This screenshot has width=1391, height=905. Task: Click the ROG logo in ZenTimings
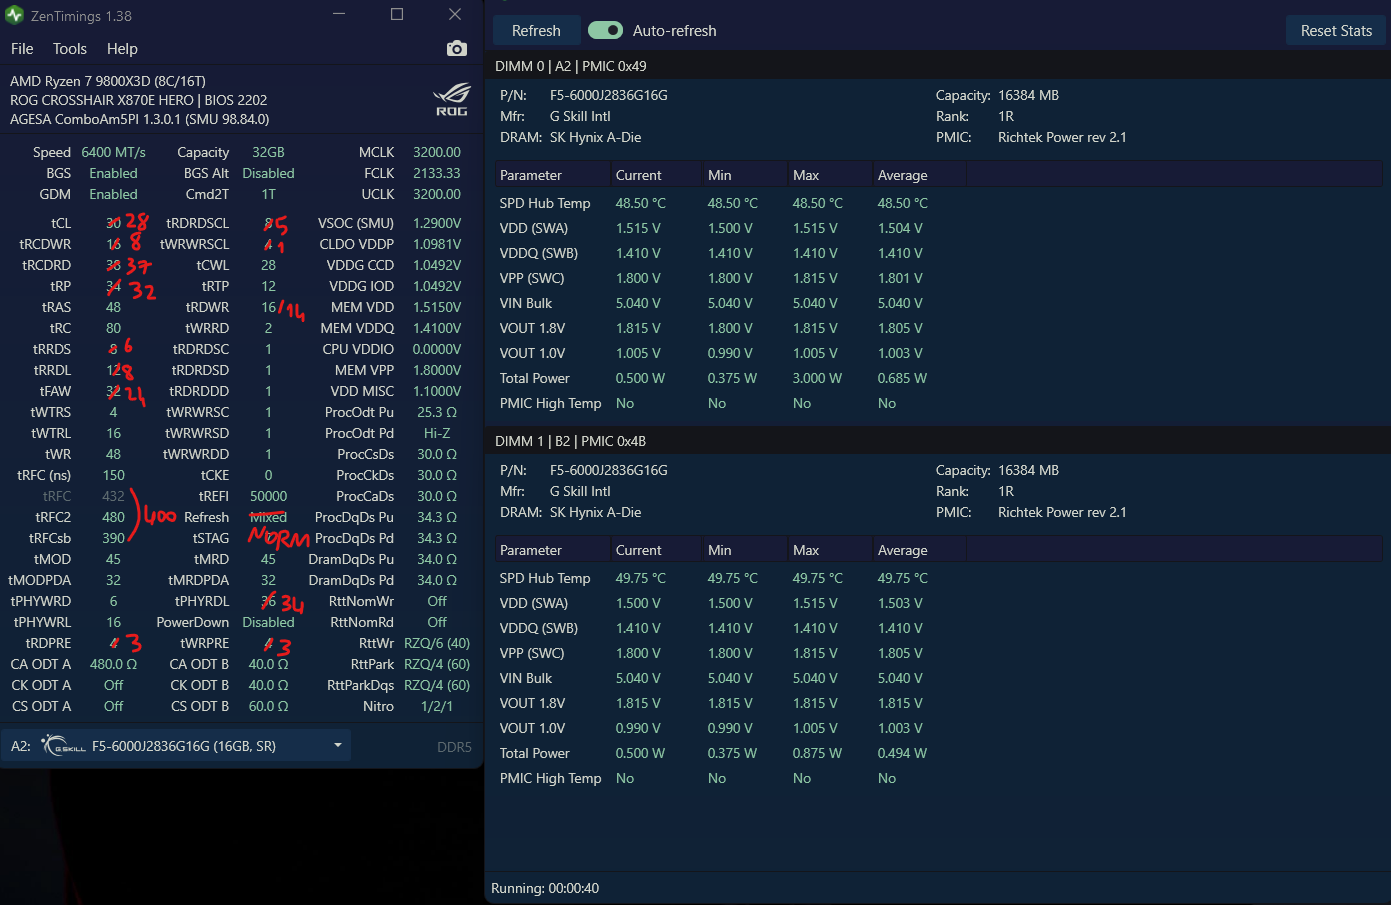click(x=451, y=100)
